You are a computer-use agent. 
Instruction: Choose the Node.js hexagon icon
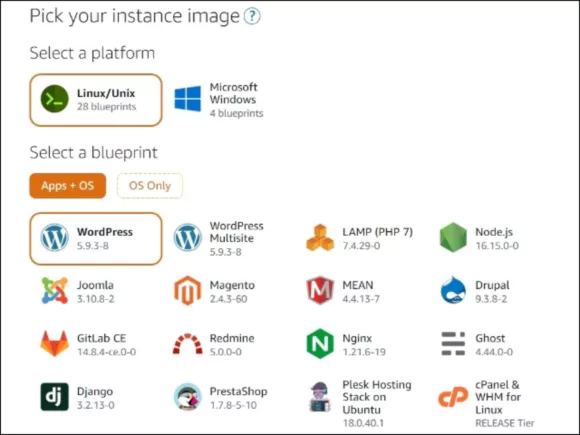tap(453, 237)
